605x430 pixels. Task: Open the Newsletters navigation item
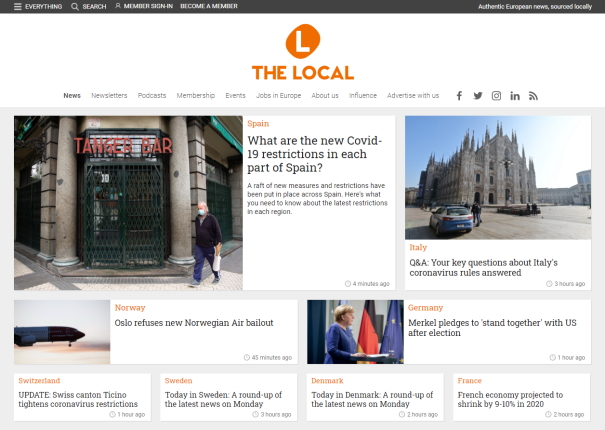coord(109,95)
